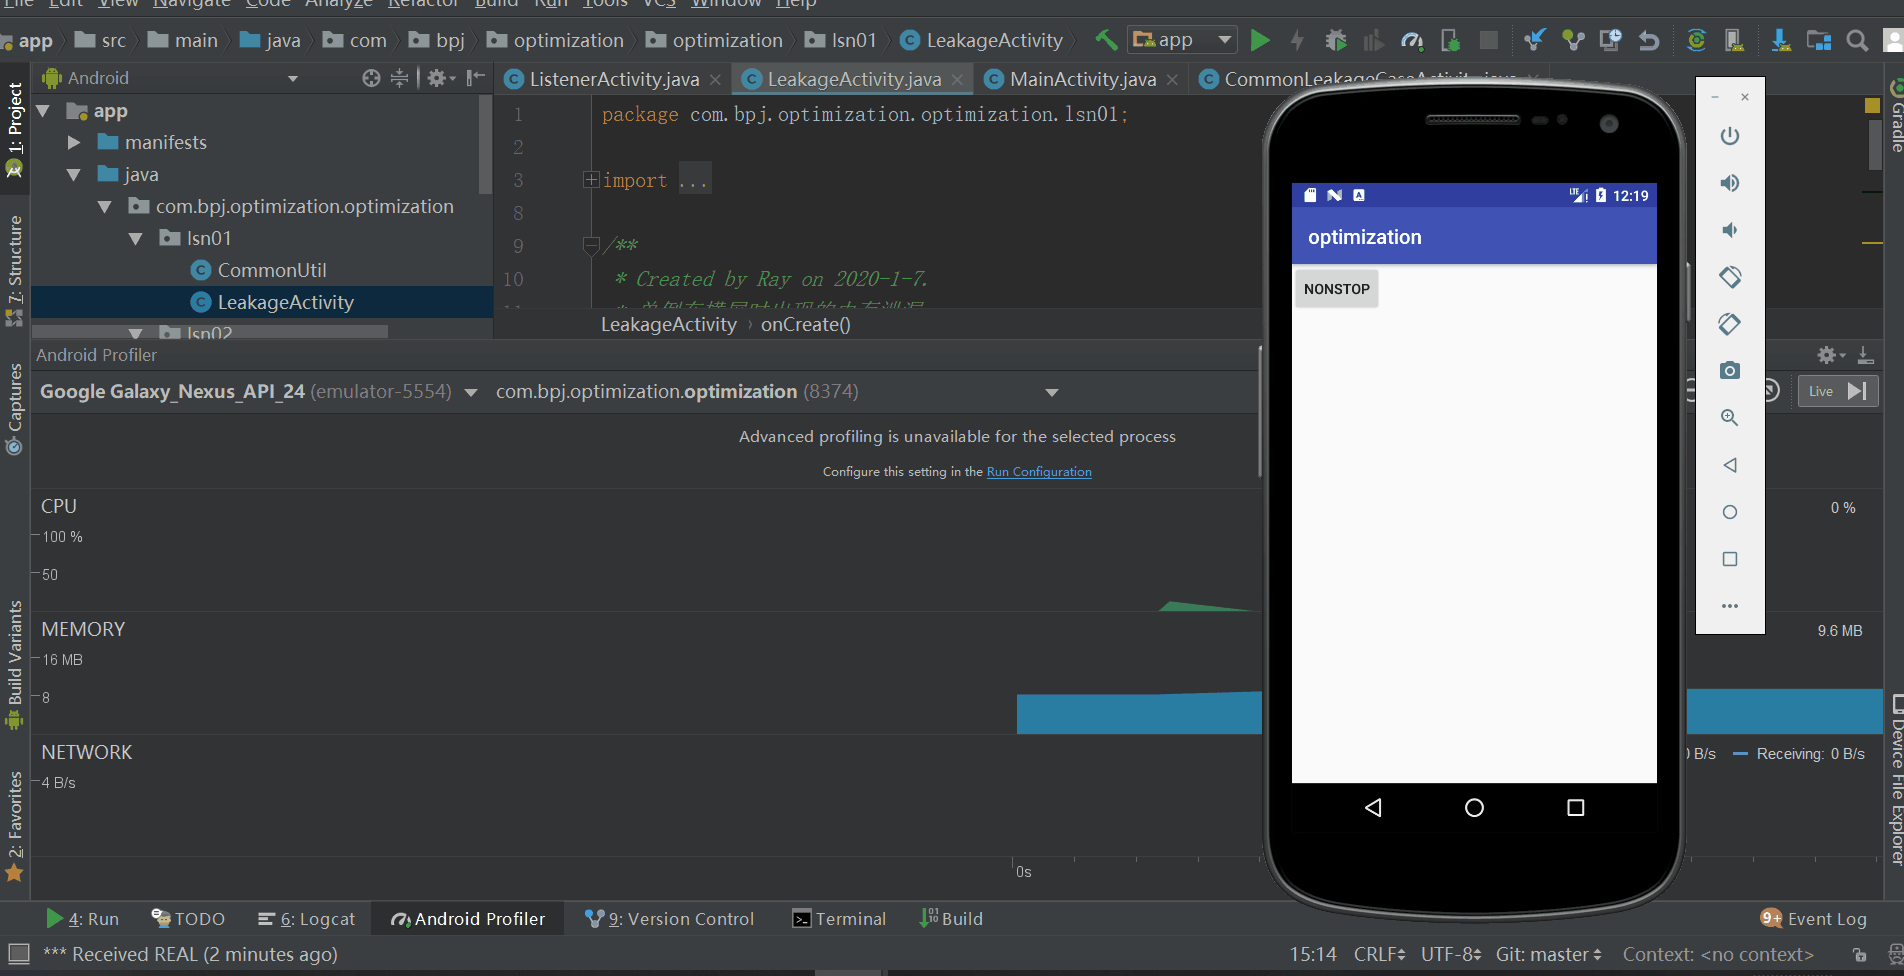Viewport: 1904px width, 976px height.
Task: Click emulator sidebar Overview square icon
Action: pyautogui.click(x=1729, y=559)
